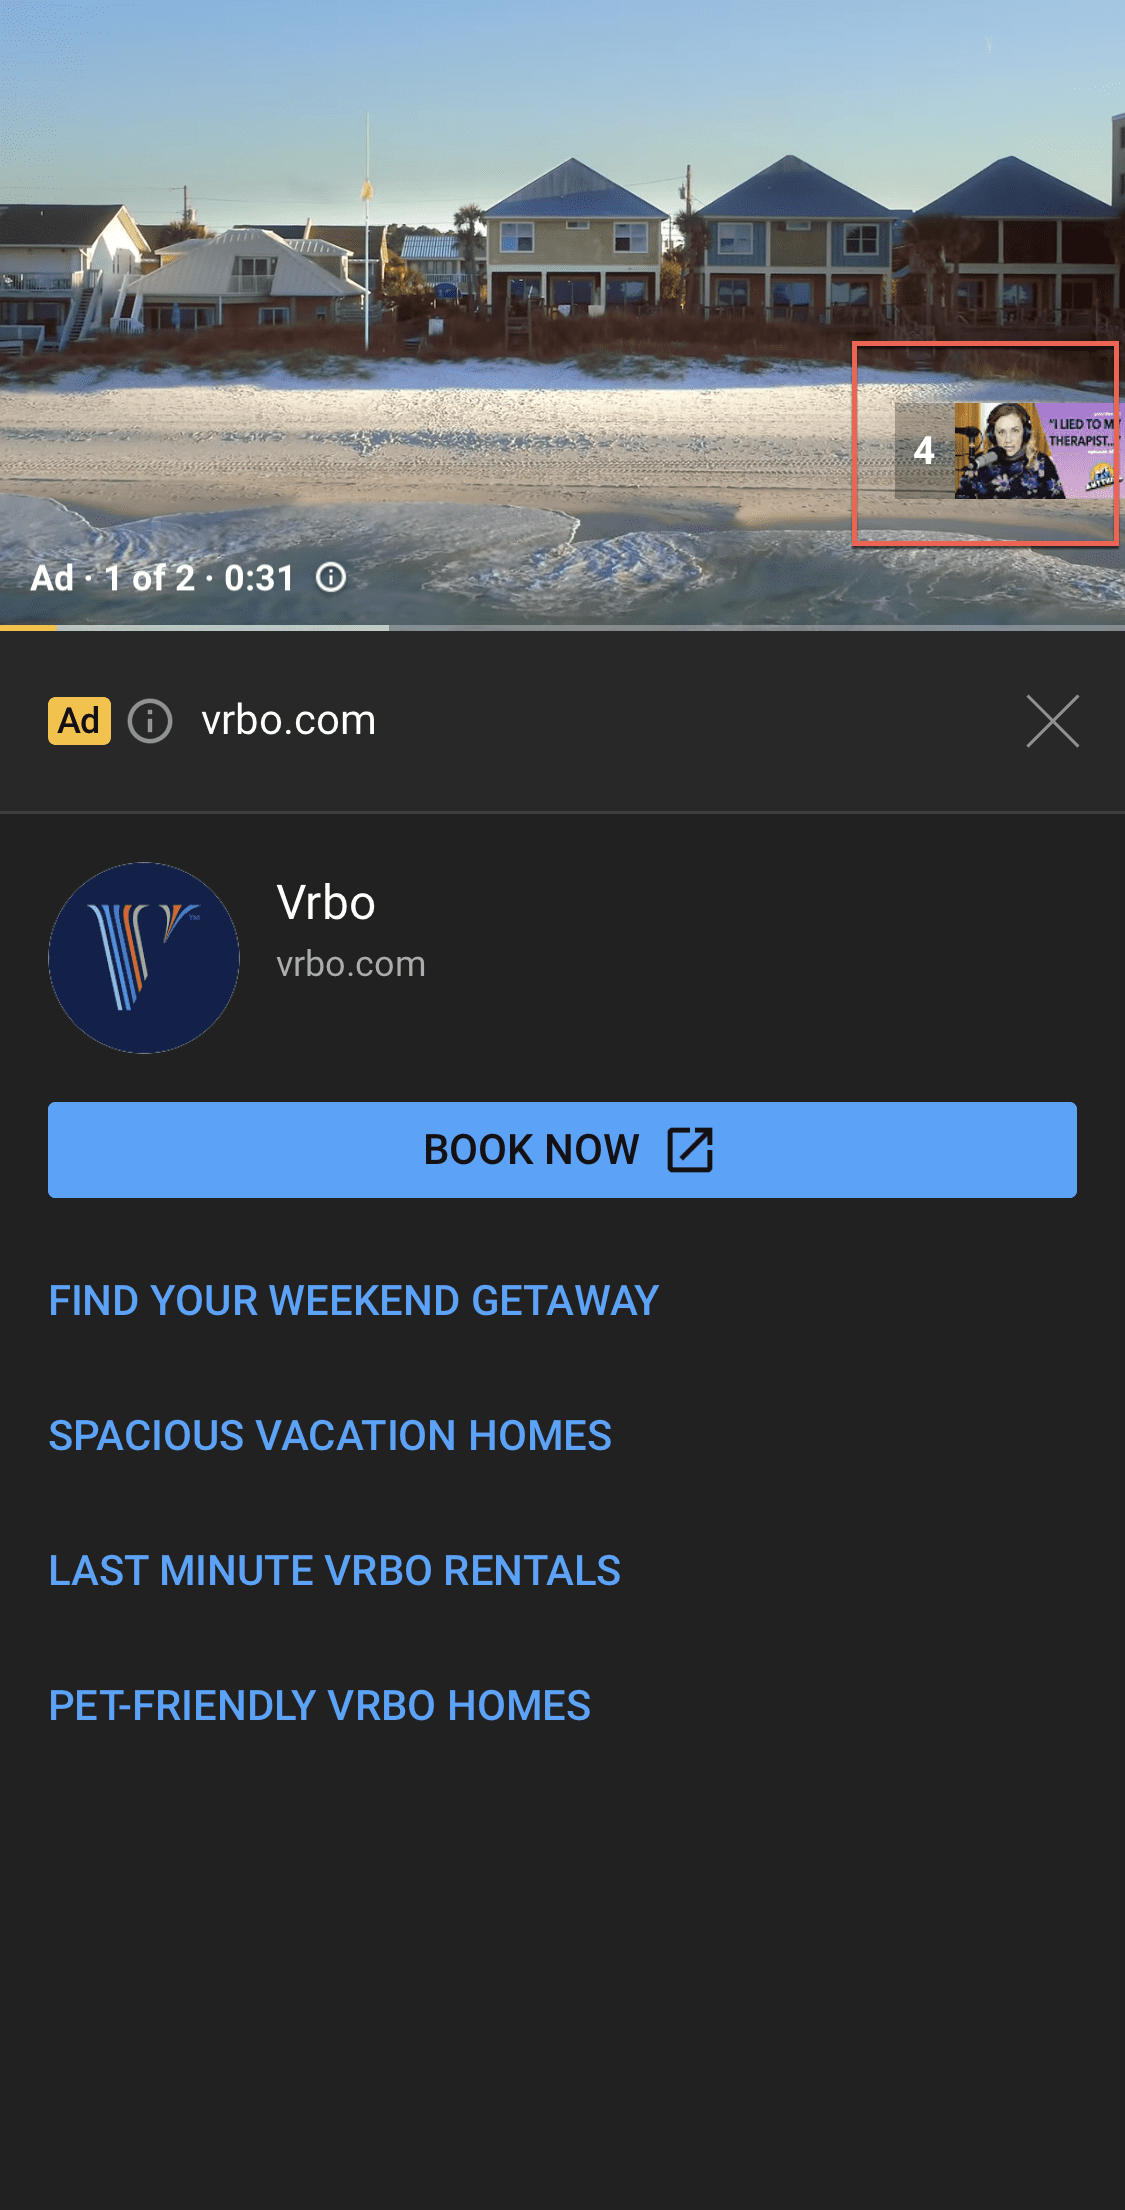
Task: Tap the yellow Ad badge
Action: pos(79,720)
